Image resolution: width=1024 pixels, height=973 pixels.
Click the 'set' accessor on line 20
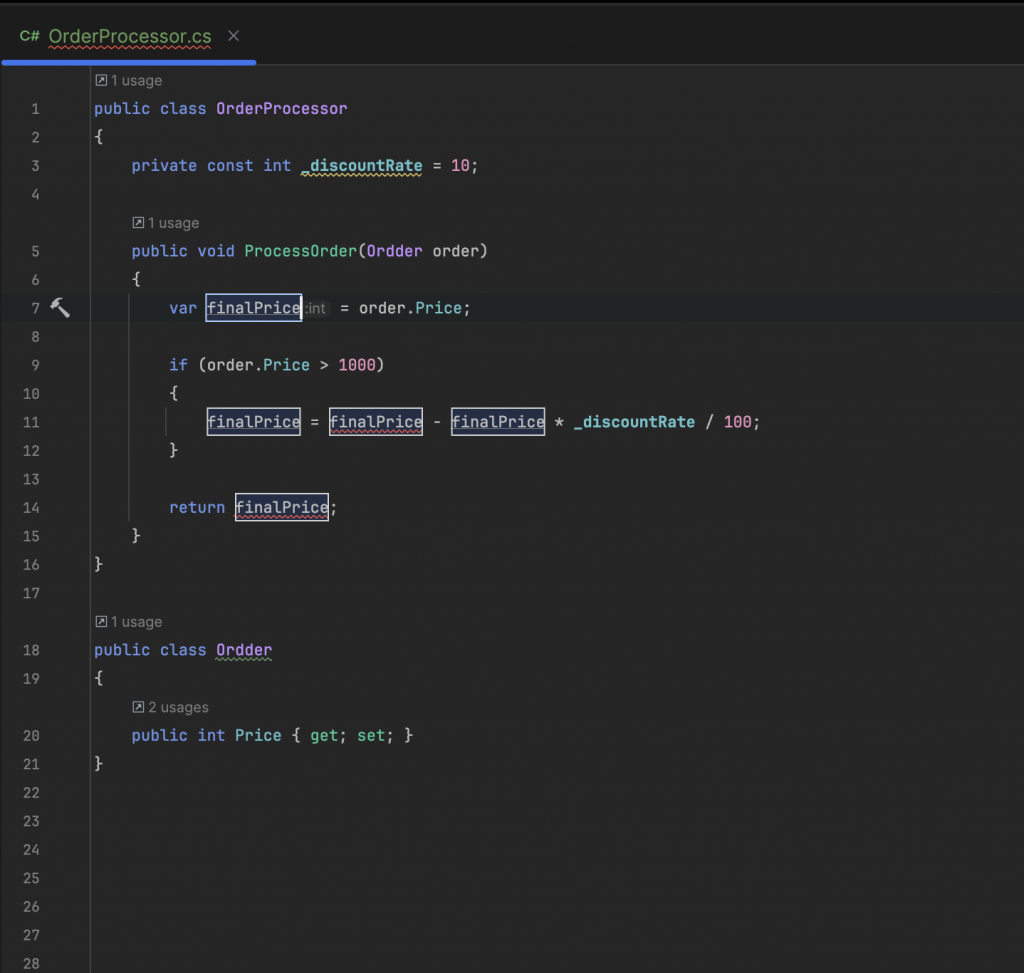(x=371, y=736)
